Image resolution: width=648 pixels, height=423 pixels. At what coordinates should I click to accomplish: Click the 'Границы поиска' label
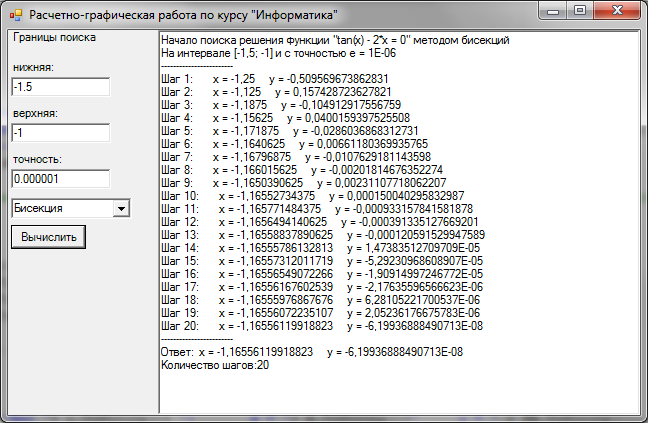click(x=55, y=38)
